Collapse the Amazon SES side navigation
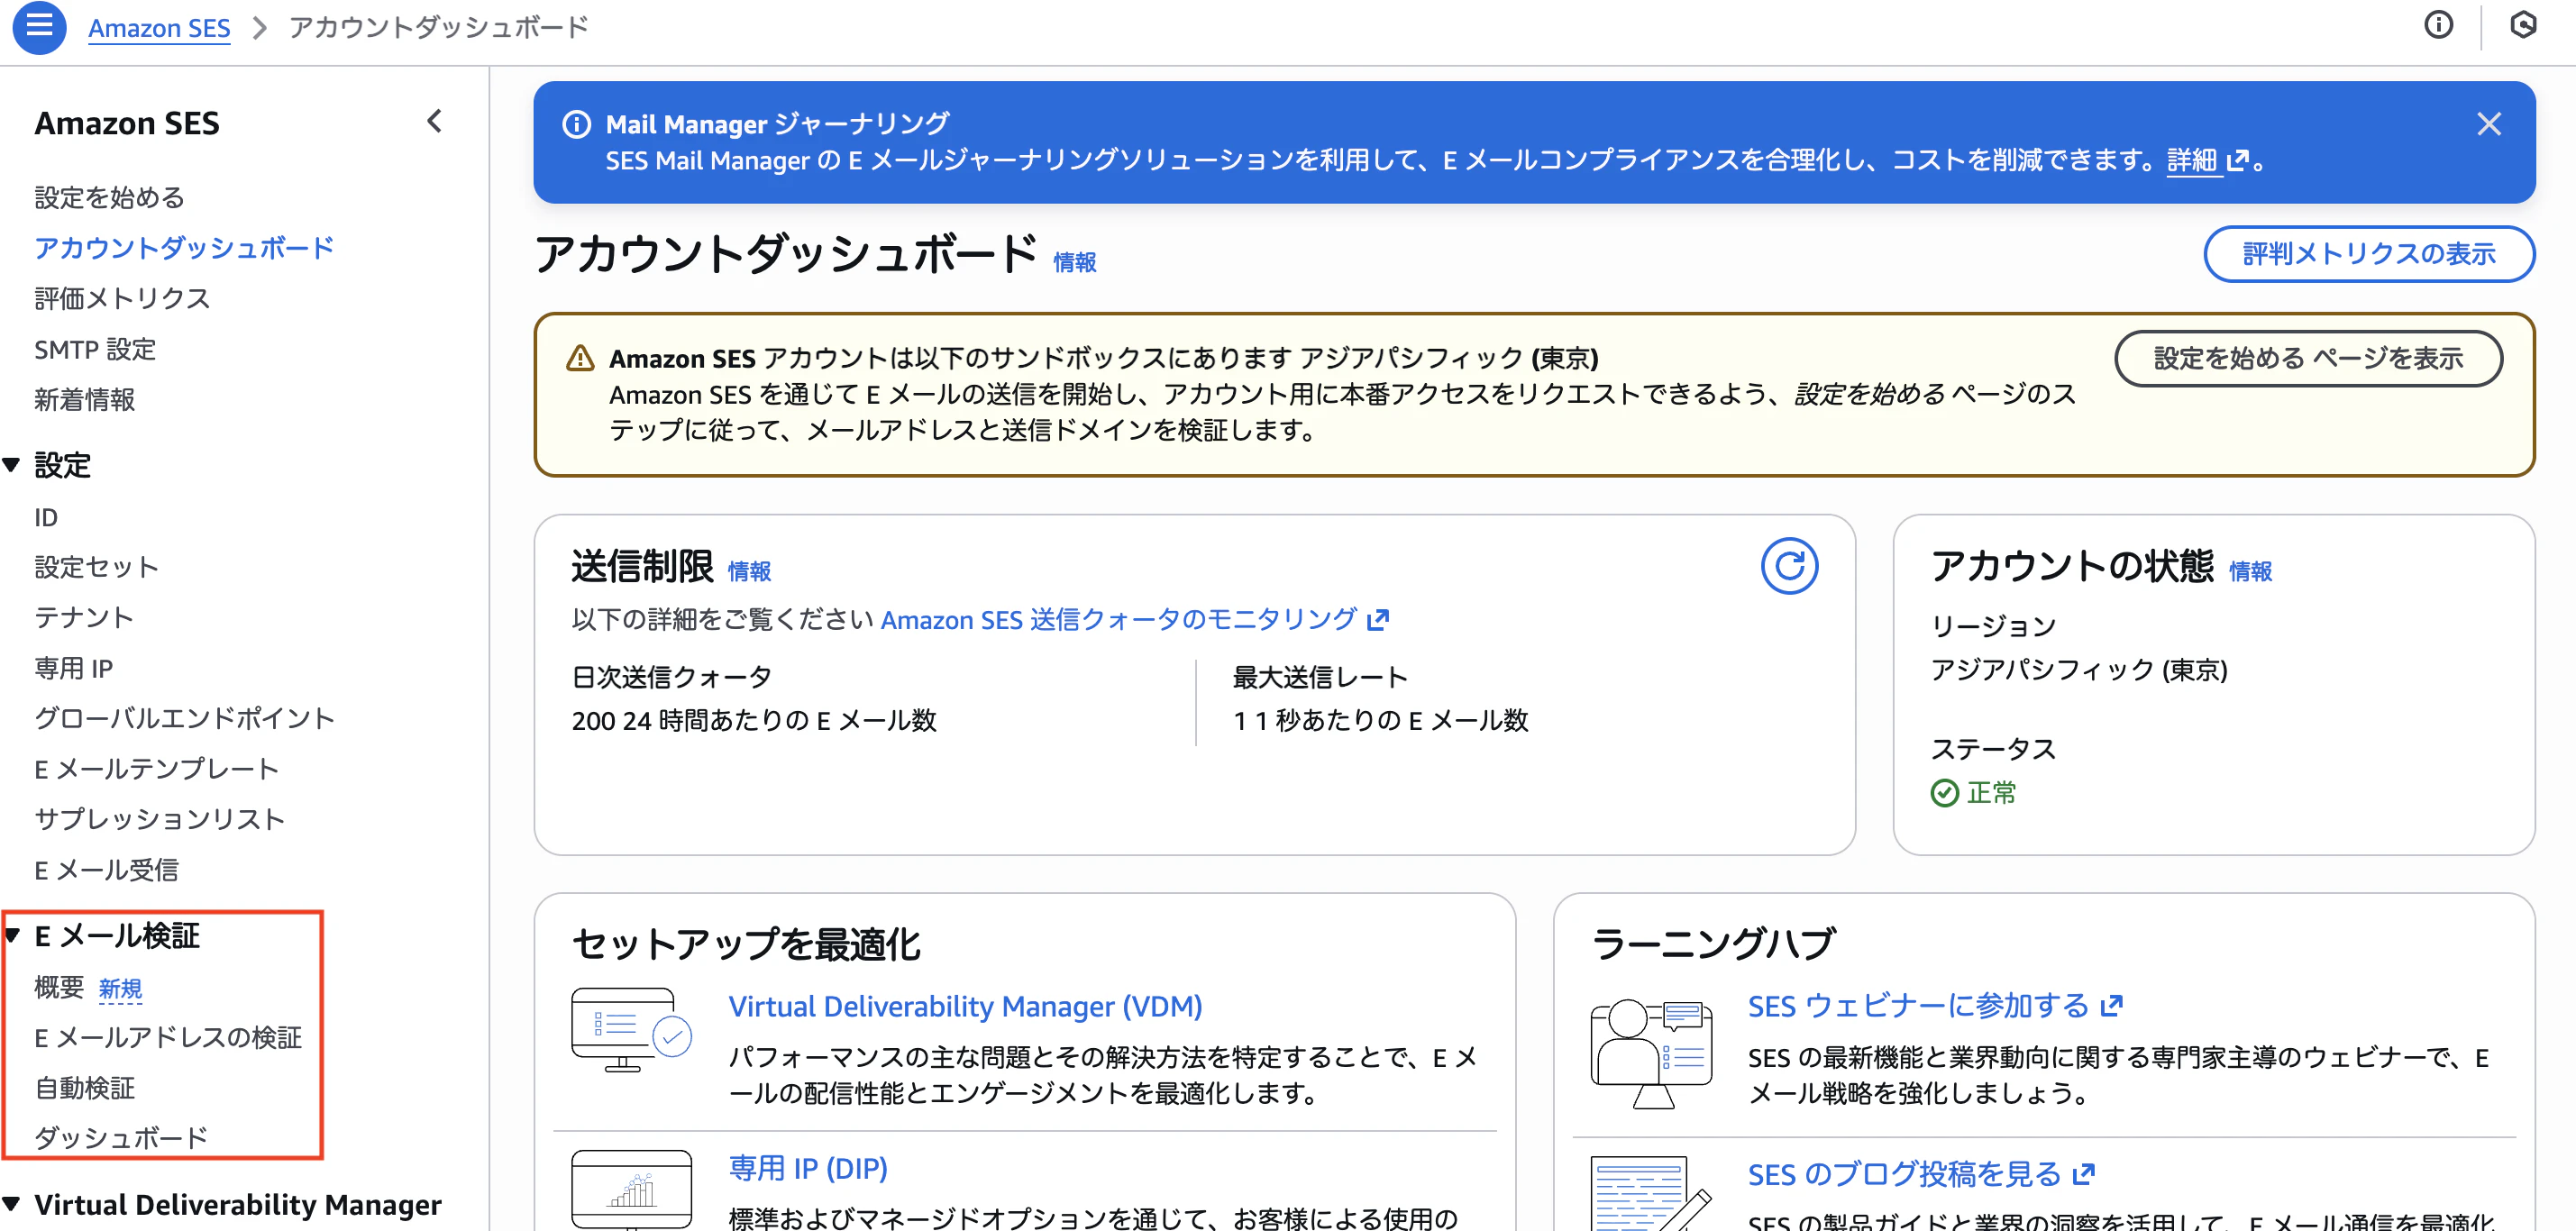Image resolution: width=2576 pixels, height=1231 pixels. (435, 122)
